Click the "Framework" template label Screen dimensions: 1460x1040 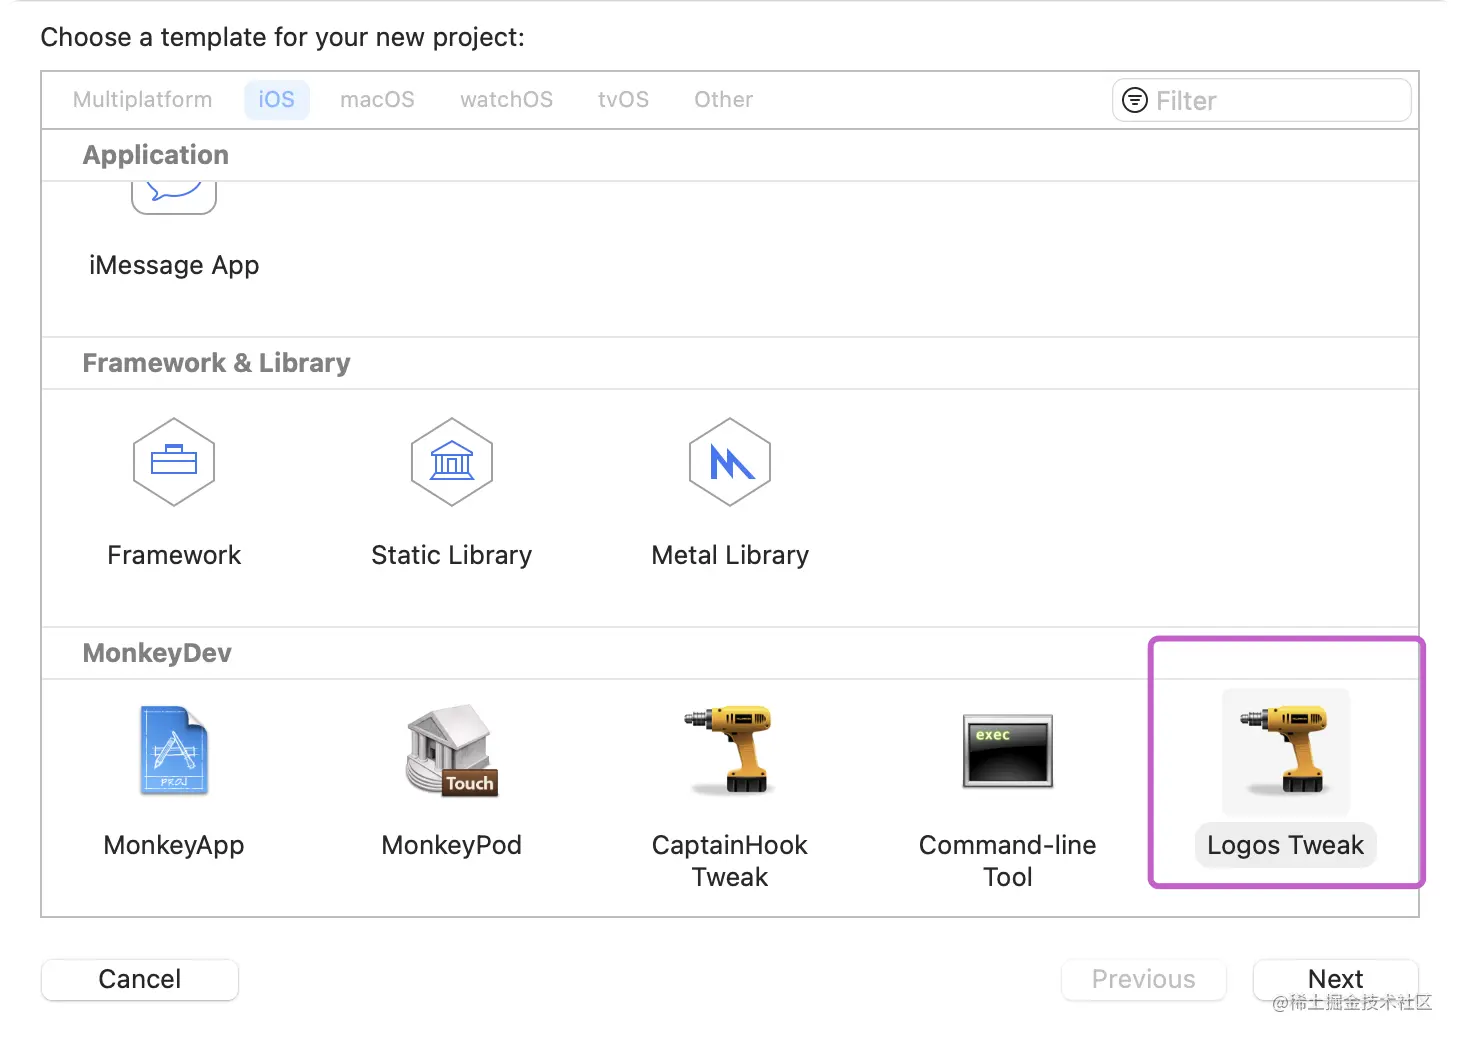174,555
